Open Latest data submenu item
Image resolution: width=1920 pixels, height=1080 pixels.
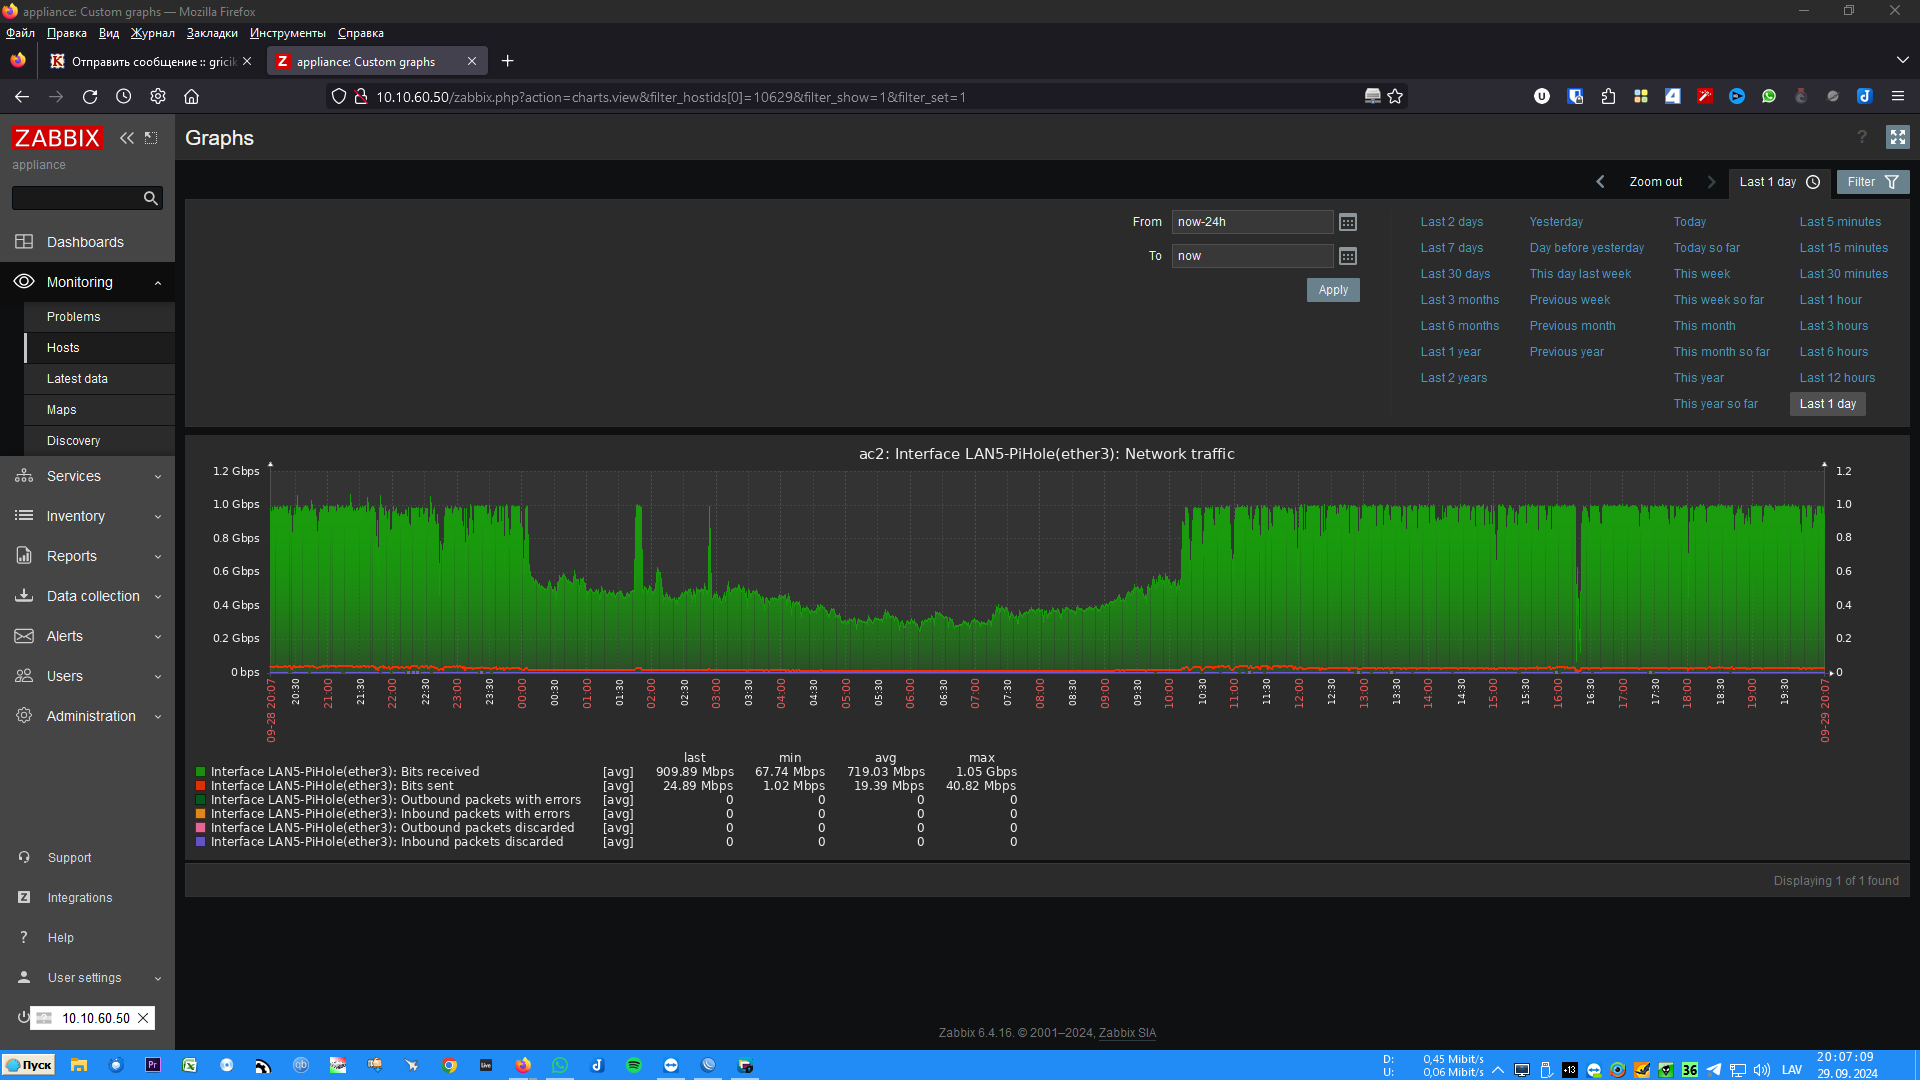[x=77, y=379]
